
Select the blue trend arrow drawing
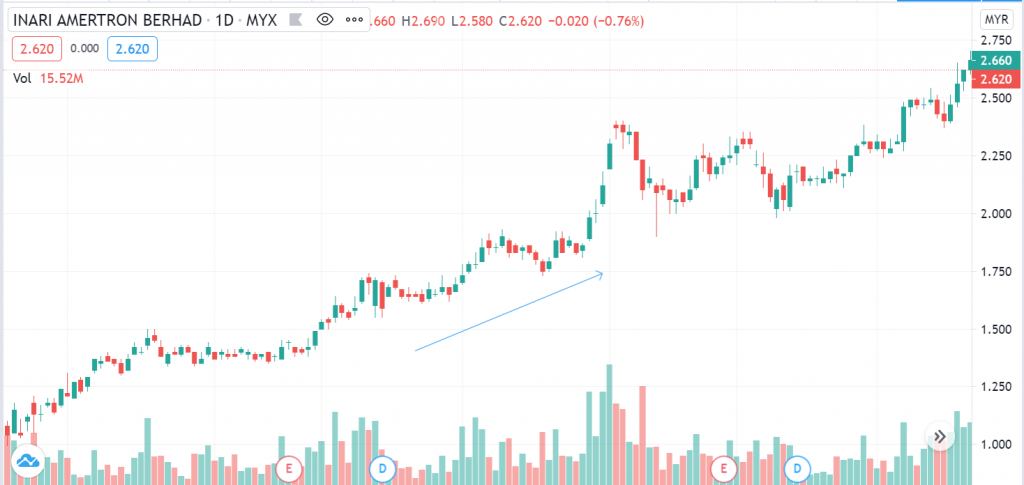(x=508, y=311)
